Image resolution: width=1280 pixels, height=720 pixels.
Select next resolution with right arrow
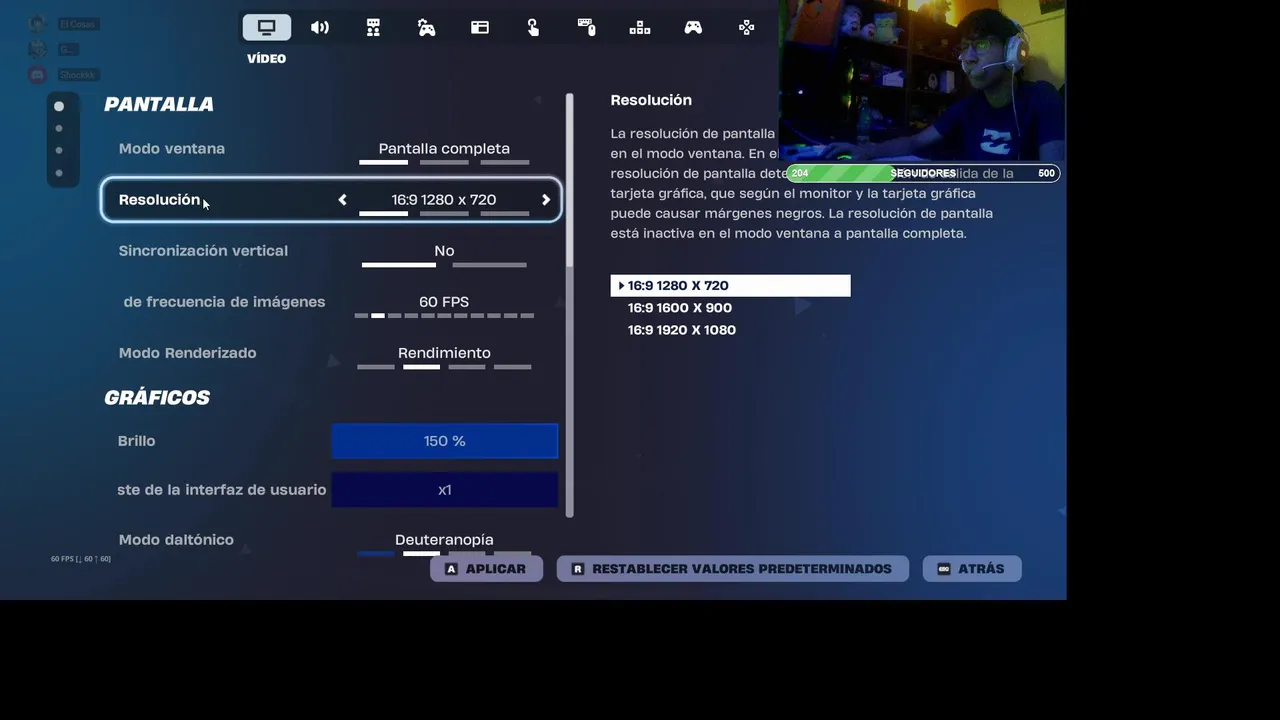546,200
